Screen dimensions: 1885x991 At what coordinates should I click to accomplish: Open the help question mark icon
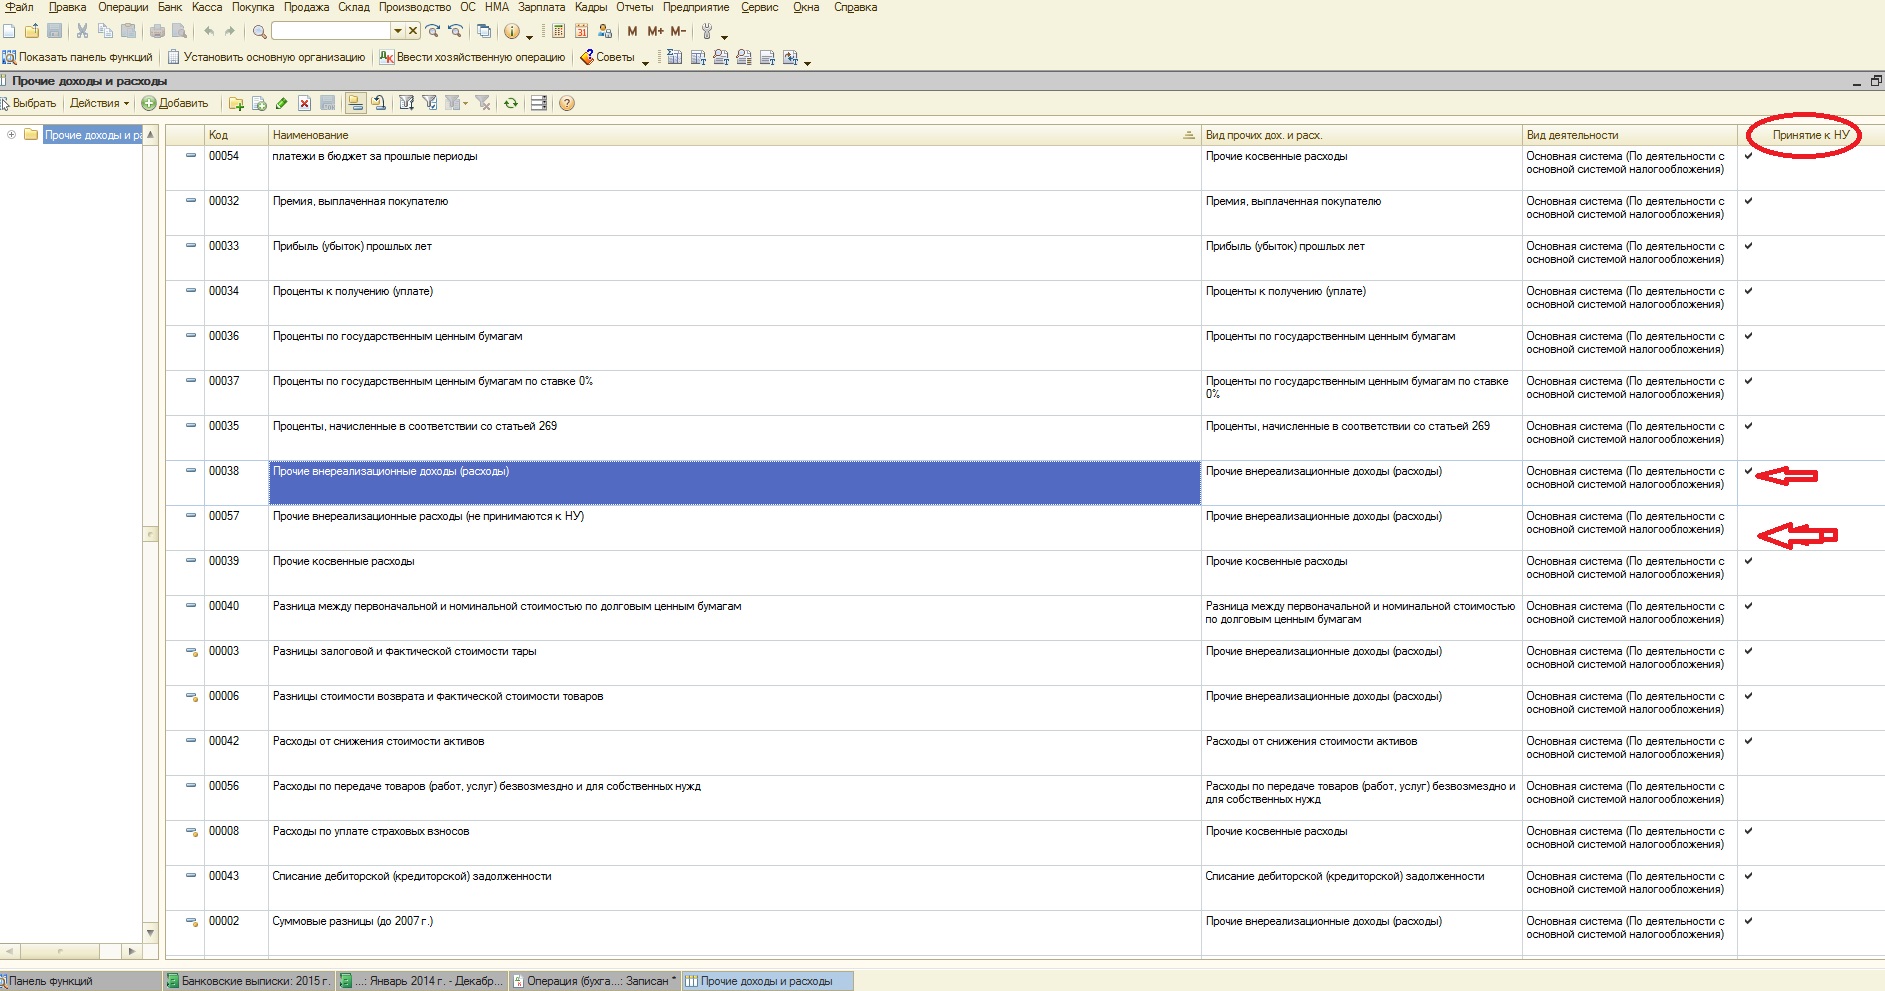click(567, 103)
